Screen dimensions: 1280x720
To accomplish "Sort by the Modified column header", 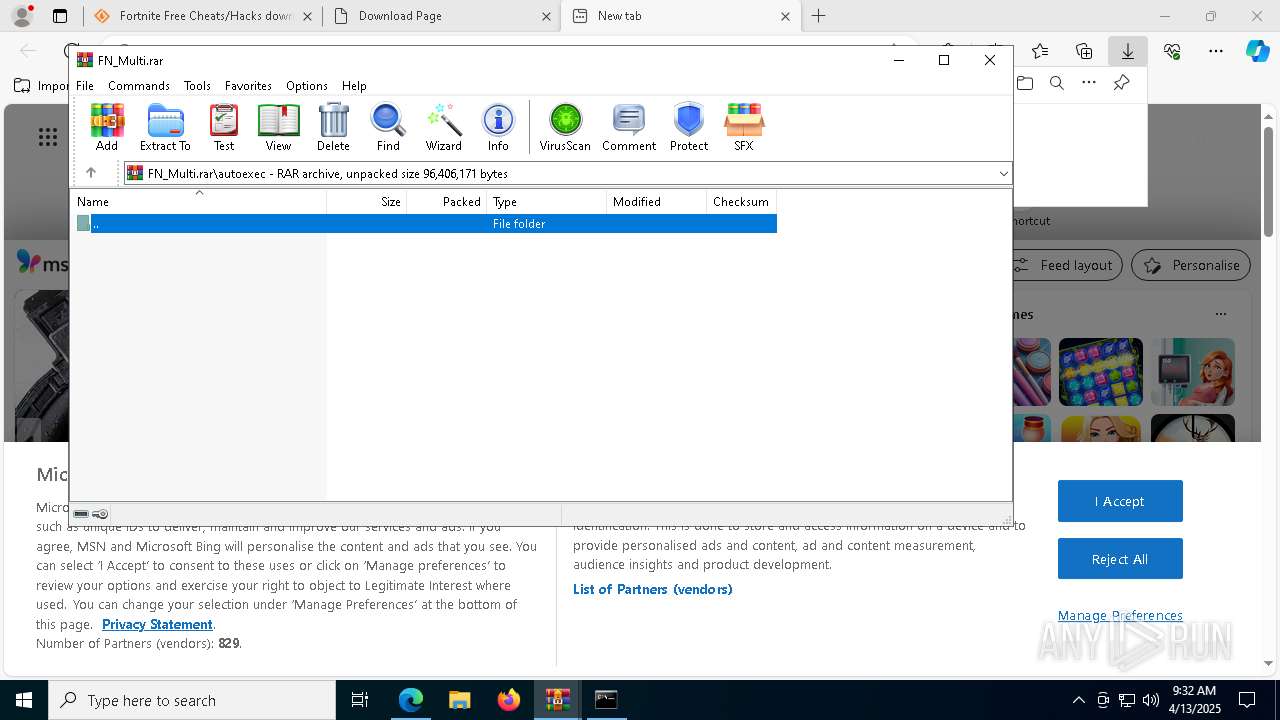I will [x=657, y=202].
